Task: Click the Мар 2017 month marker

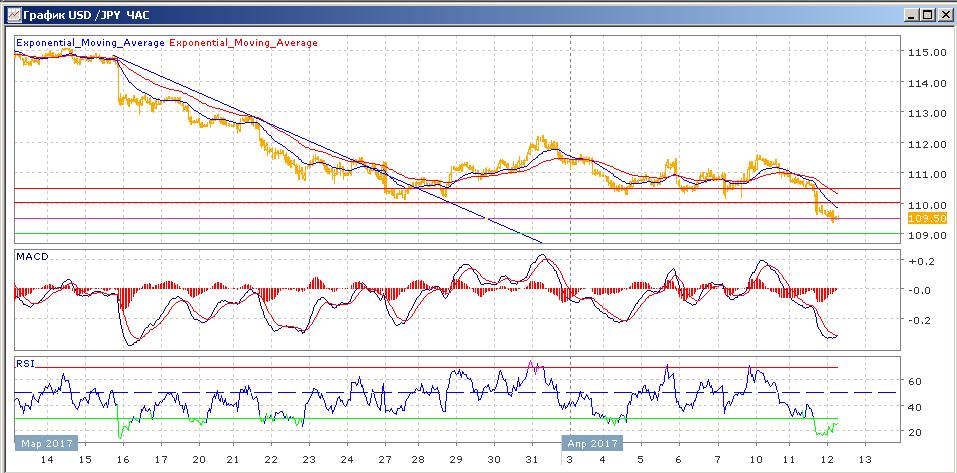Action: pos(44,441)
